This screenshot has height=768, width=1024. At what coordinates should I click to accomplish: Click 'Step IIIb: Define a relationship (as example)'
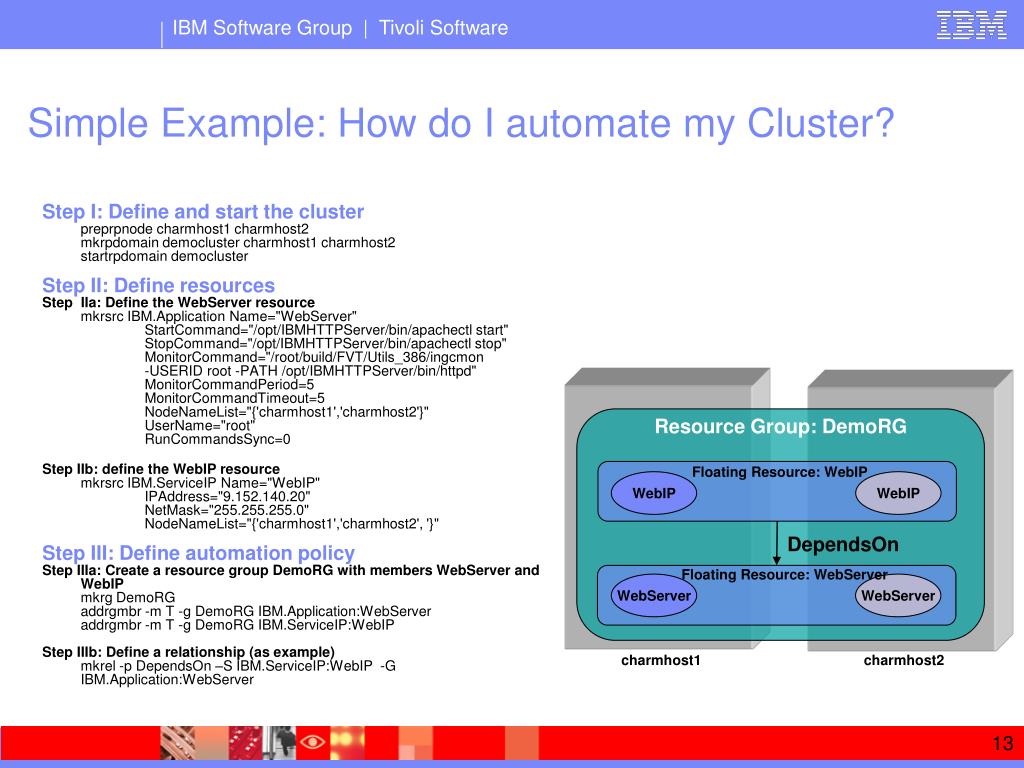(188, 652)
